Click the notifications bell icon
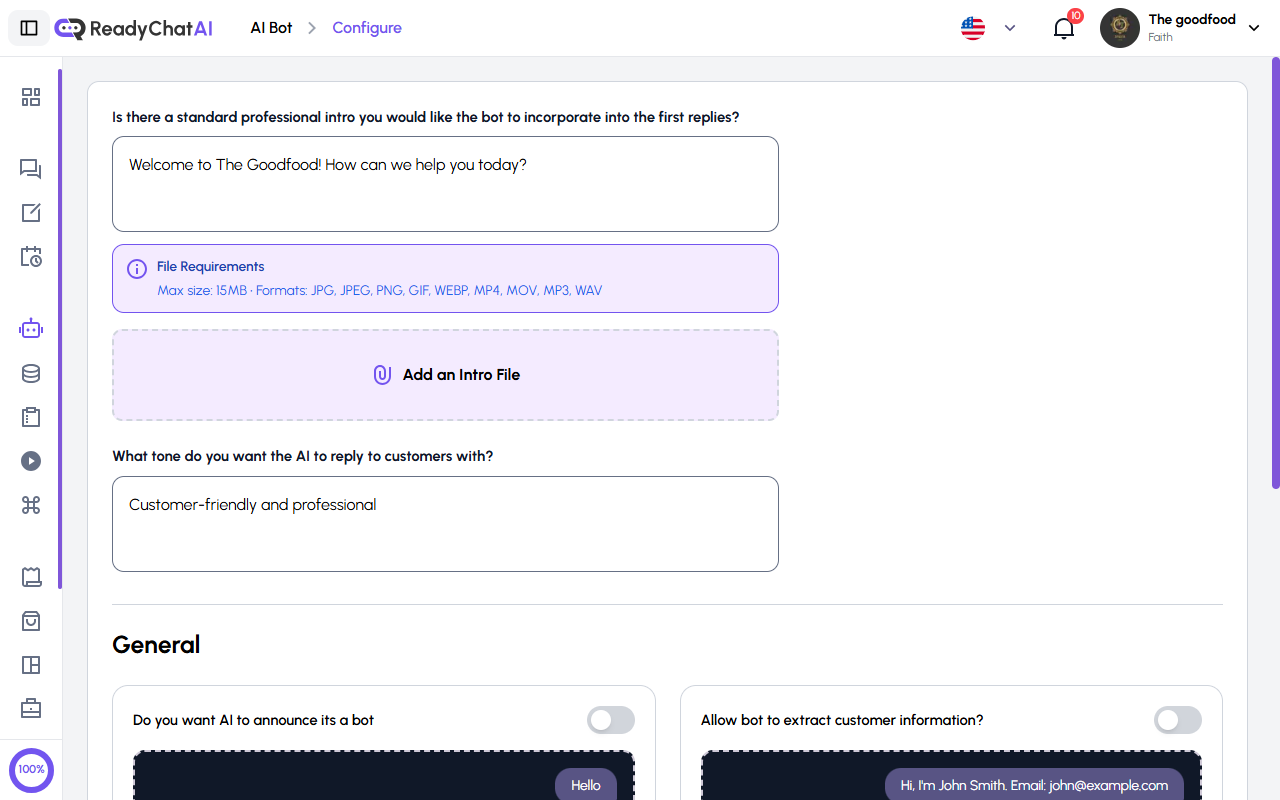 (1063, 28)
